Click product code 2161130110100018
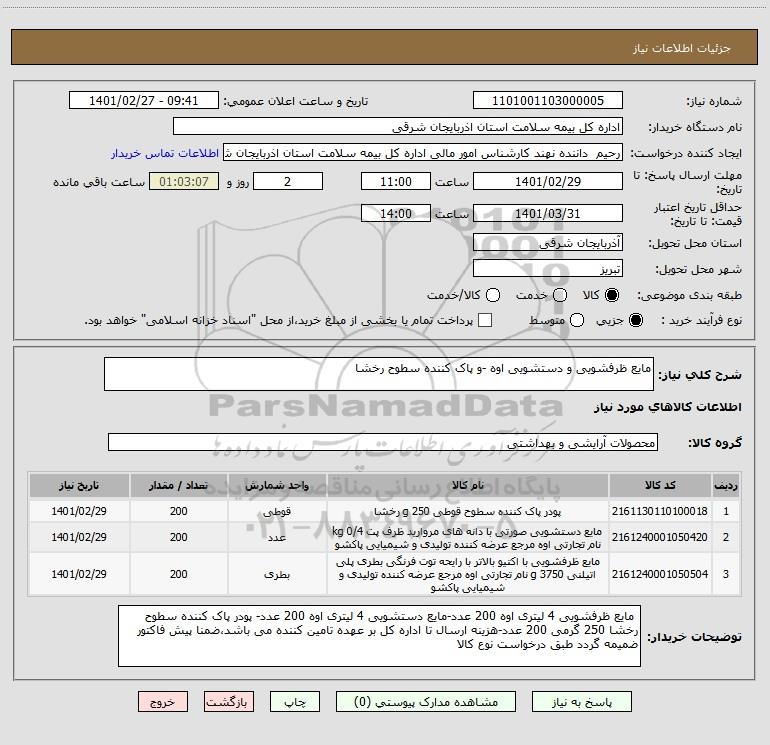This screenshot has width=770, height=745. [660, 511]
